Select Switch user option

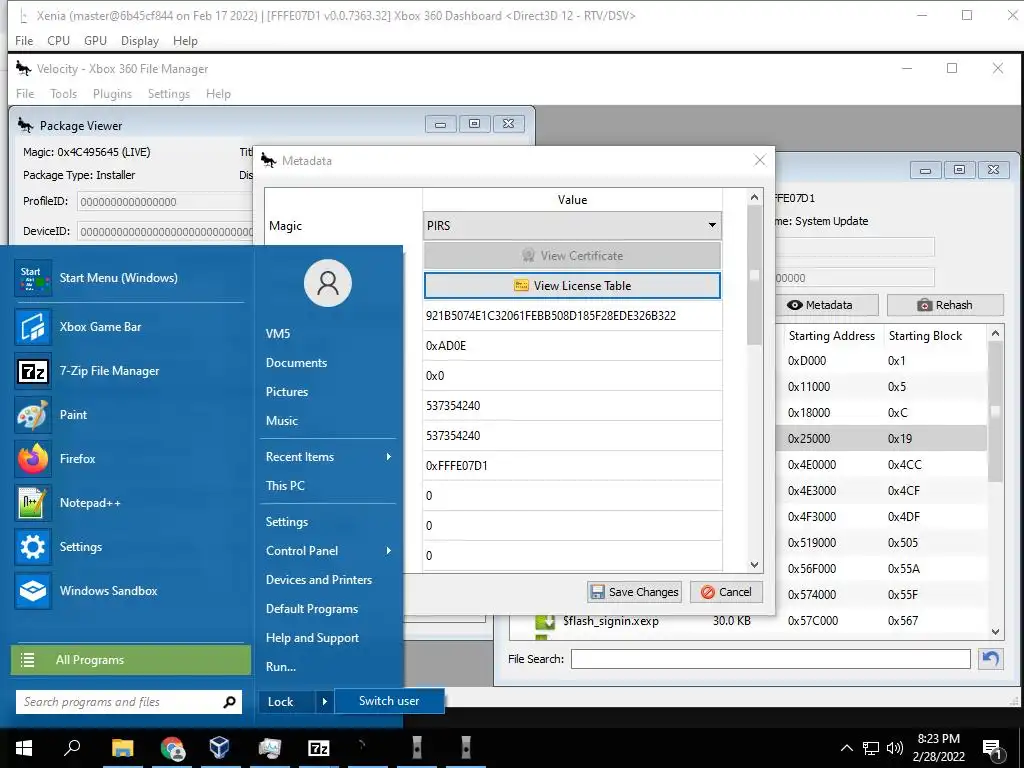click(389, 701)
